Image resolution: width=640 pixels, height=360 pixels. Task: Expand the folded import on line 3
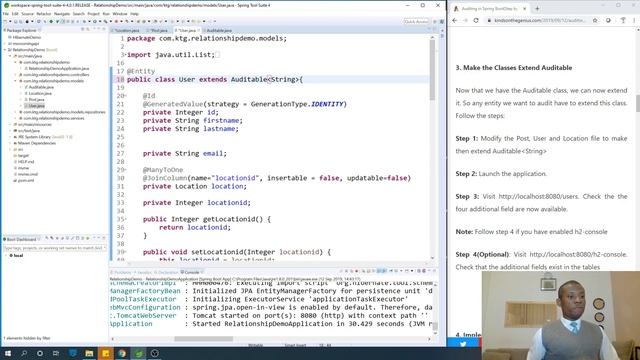[x=126, y=54]
